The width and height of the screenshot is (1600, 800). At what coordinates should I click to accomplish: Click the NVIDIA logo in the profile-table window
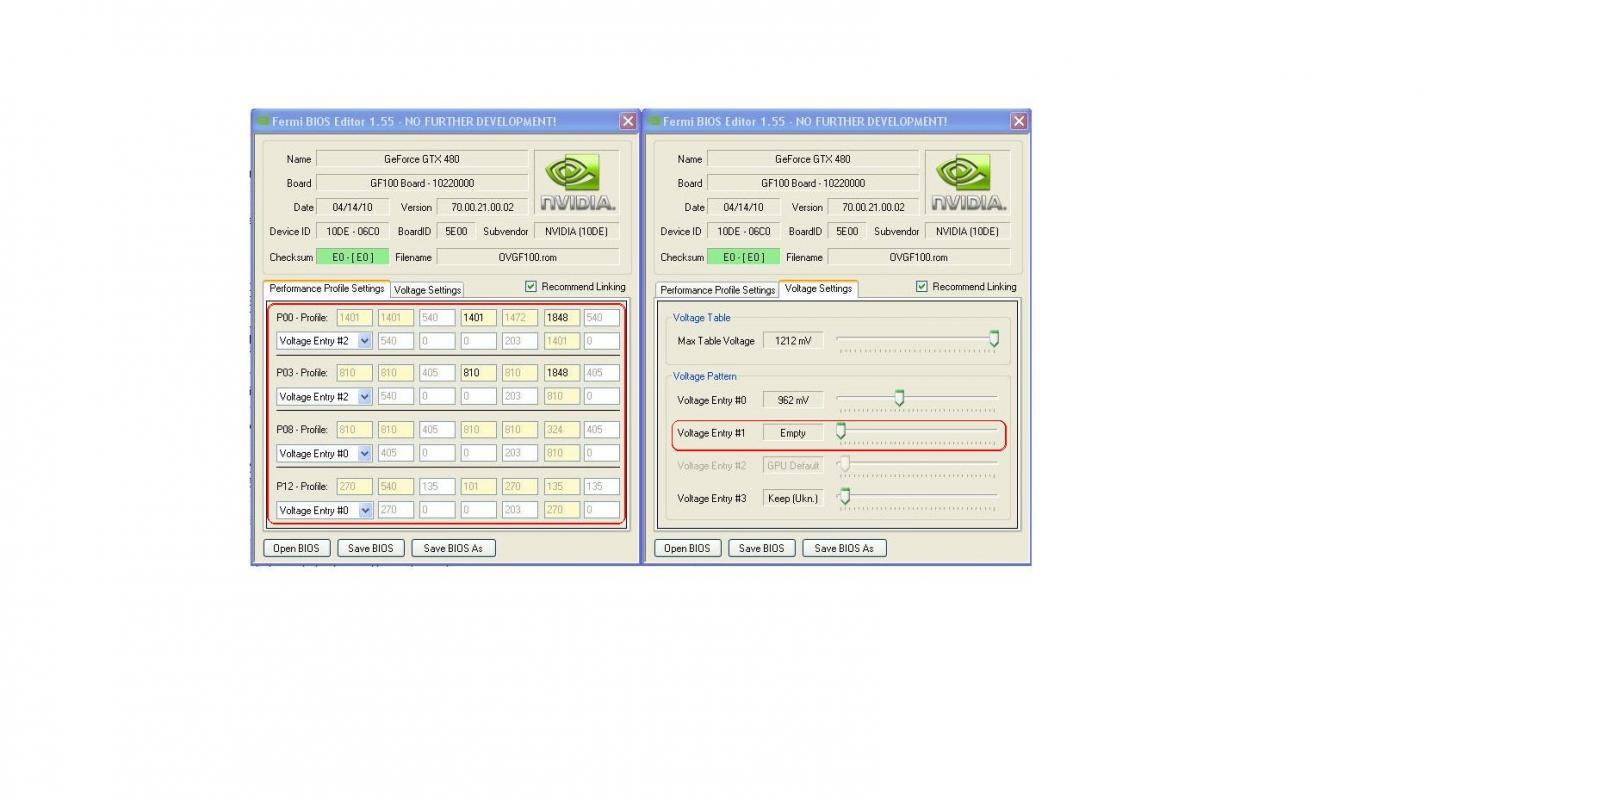click(577, 183)
